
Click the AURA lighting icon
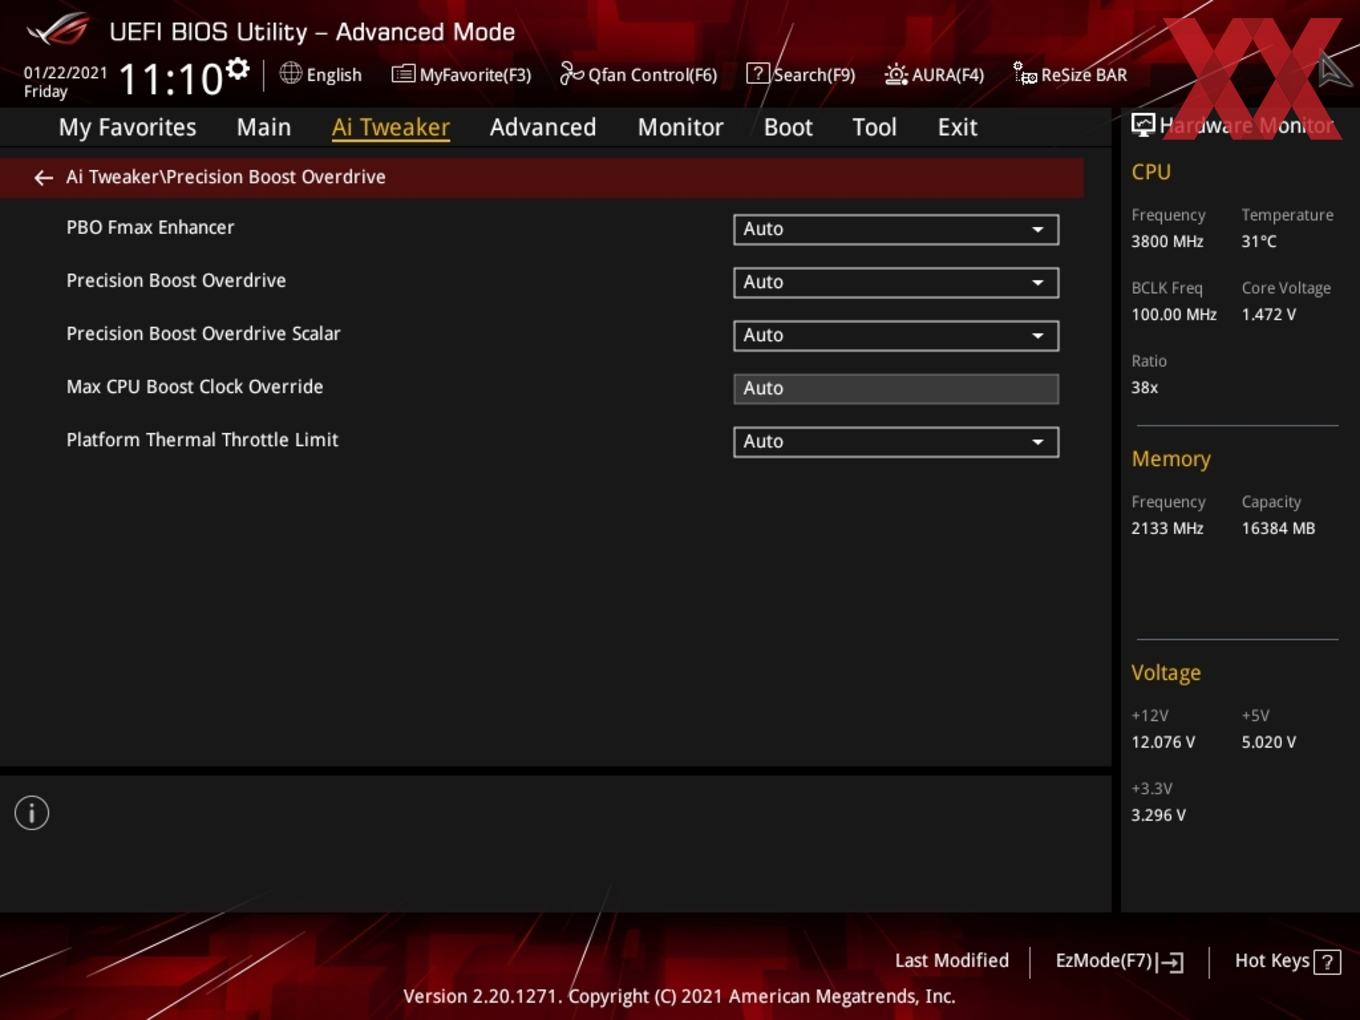coord(896,74)
